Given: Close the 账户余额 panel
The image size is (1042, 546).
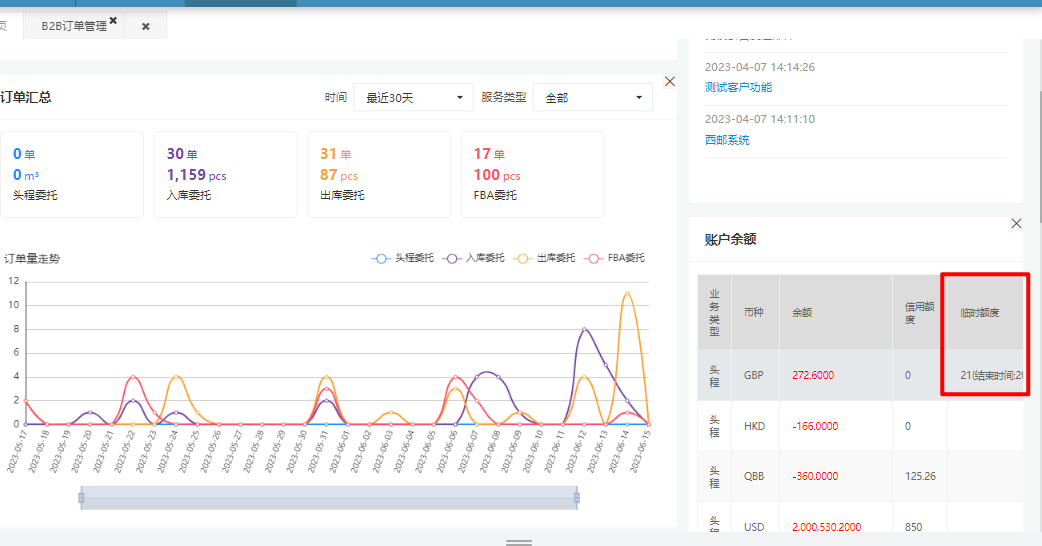Looking at the screenshot, I should 1016,223.
